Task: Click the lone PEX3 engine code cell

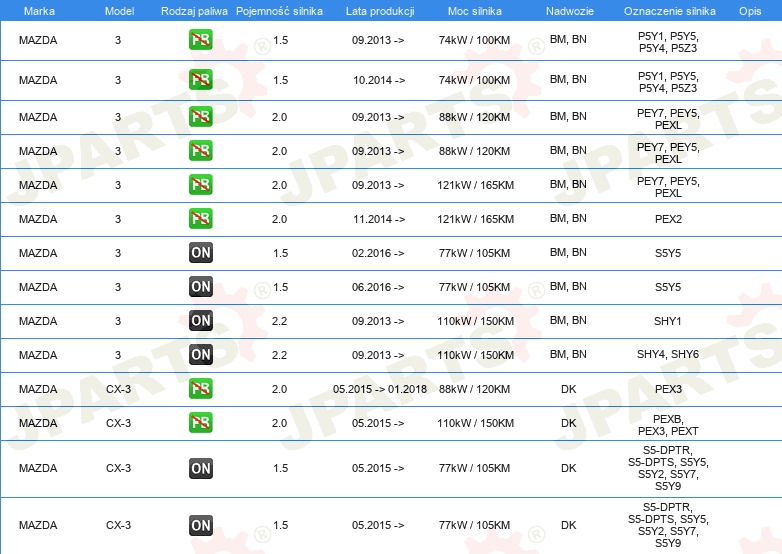Action: tap(668, 389)
